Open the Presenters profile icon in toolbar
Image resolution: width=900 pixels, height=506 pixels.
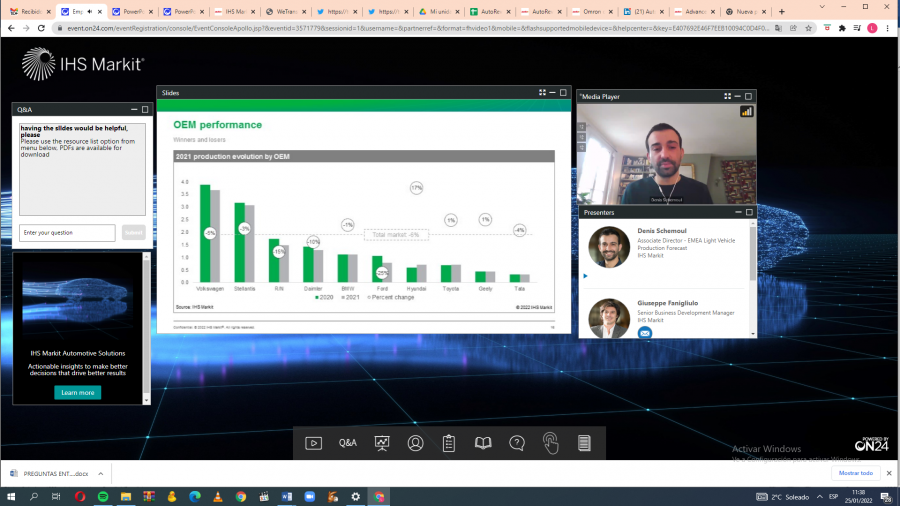[416, 443]
